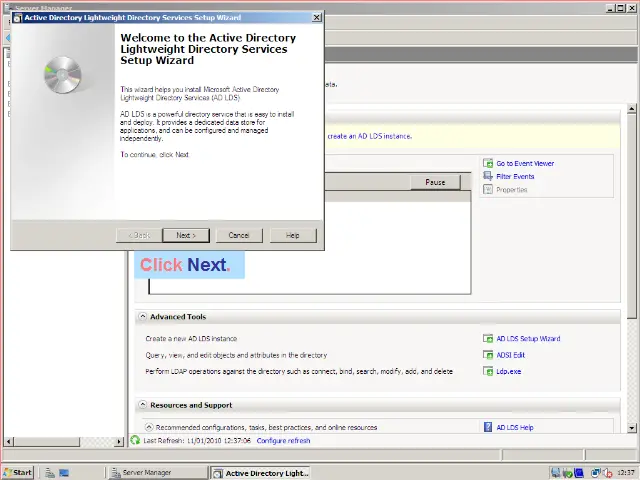Open the Configure refresh link

(283, 441)
